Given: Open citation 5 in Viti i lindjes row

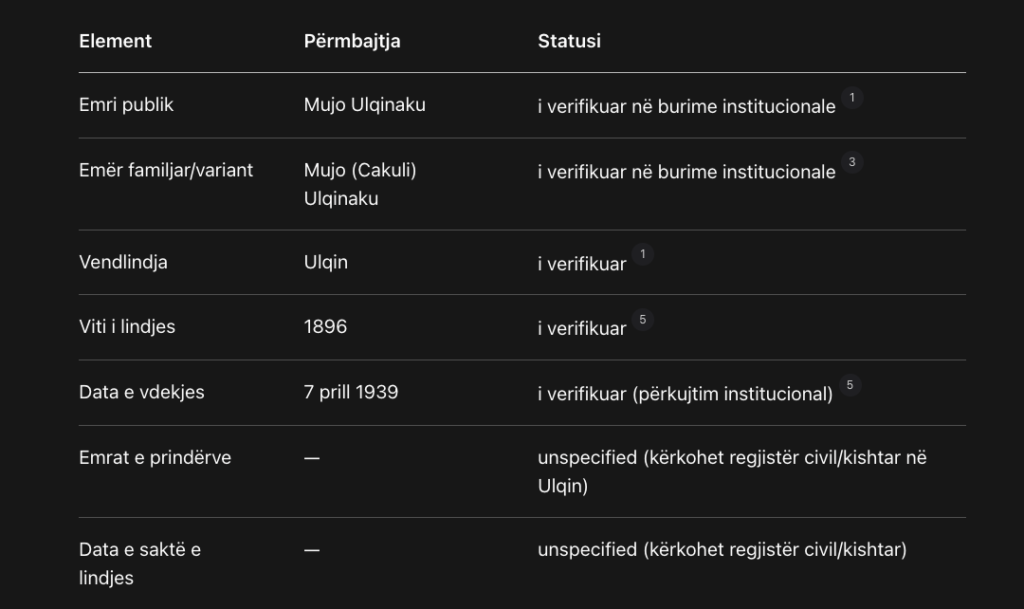Looking at the screenshot, I should (x=643, y=320).
